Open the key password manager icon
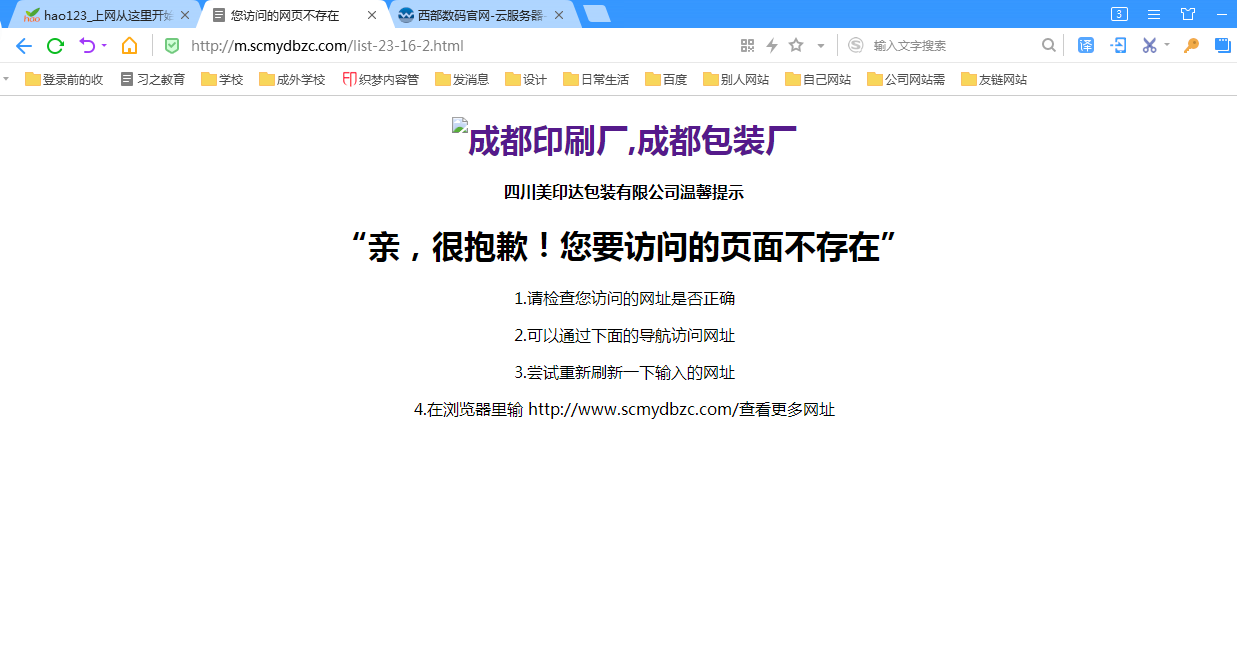Viewport: 1237px width, 666px height. 1191,45
